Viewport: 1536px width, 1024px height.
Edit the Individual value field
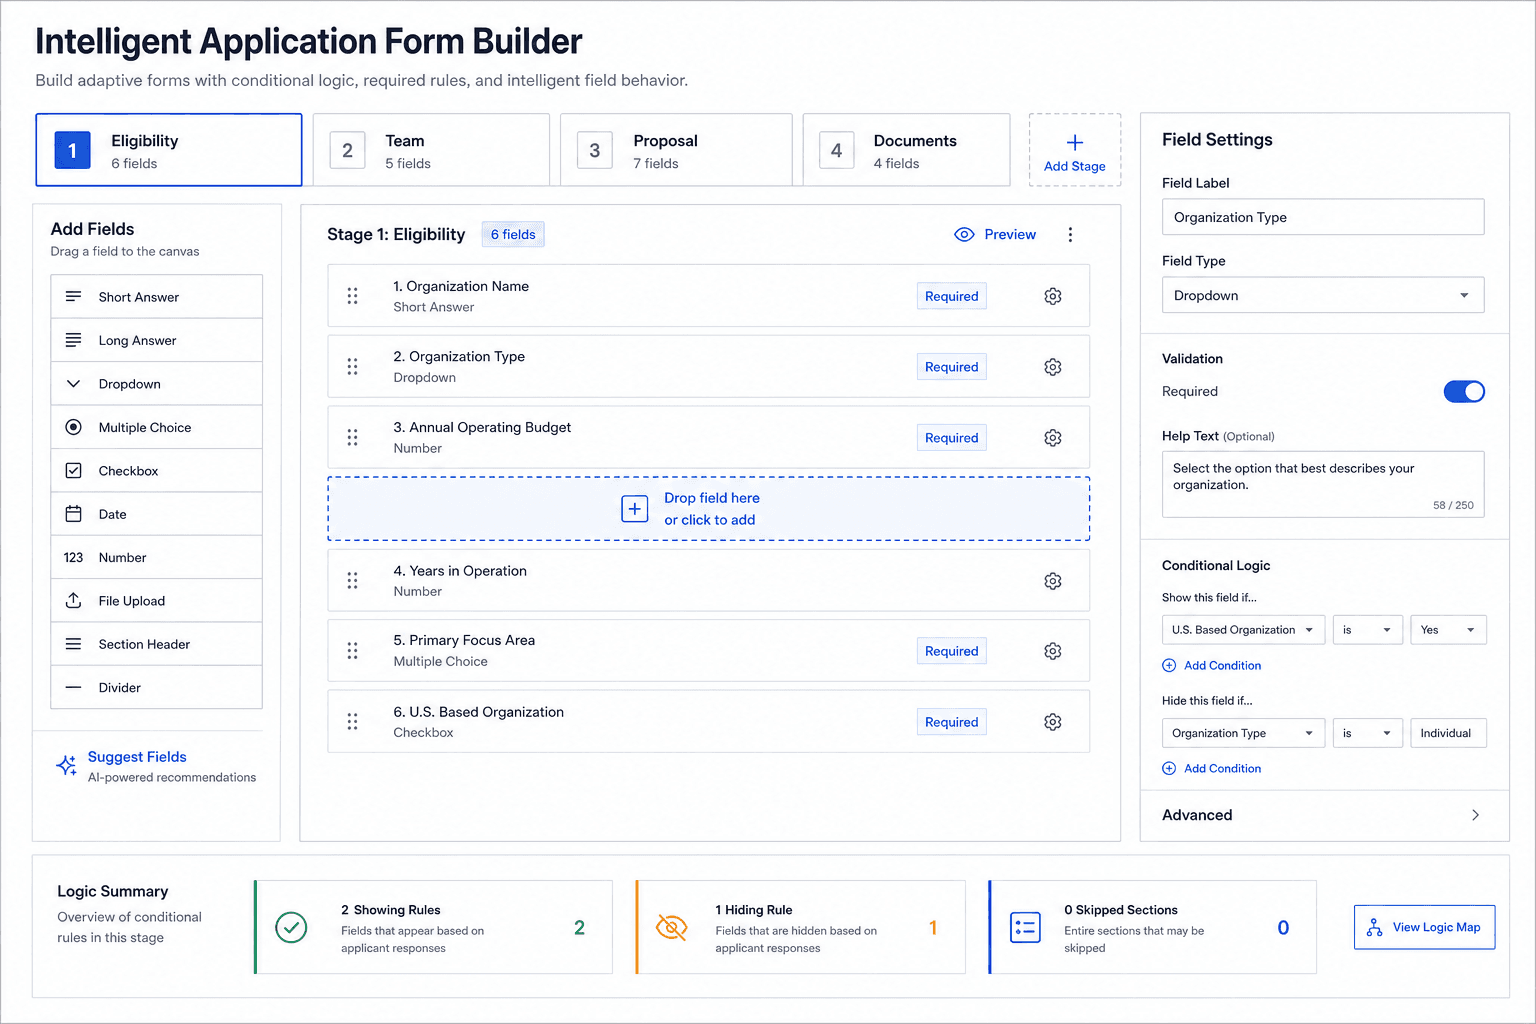1448,733
